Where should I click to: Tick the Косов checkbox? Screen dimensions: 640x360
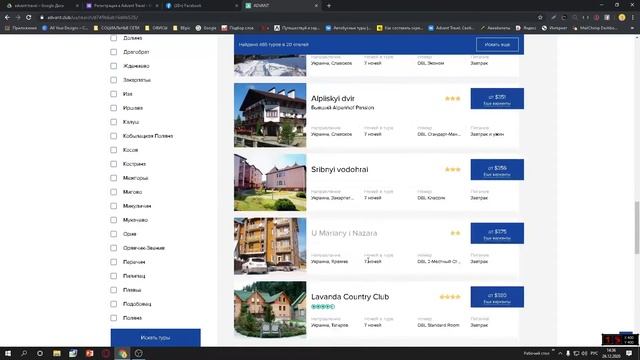113,150
